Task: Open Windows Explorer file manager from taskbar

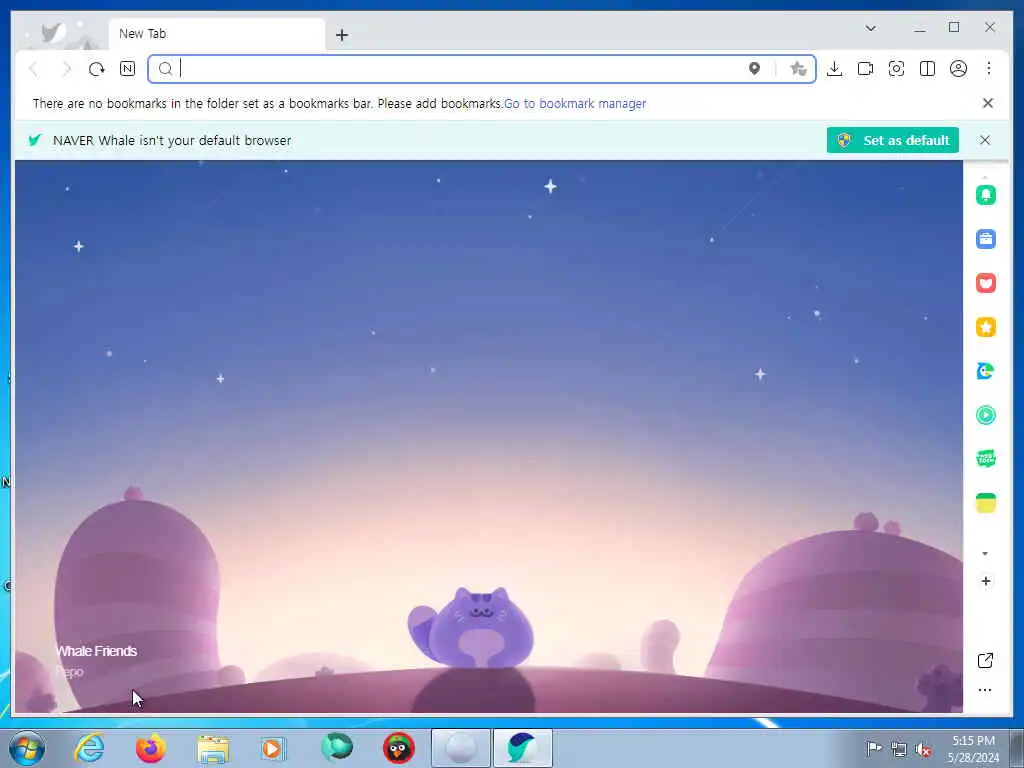Action: tap(213, 748)
